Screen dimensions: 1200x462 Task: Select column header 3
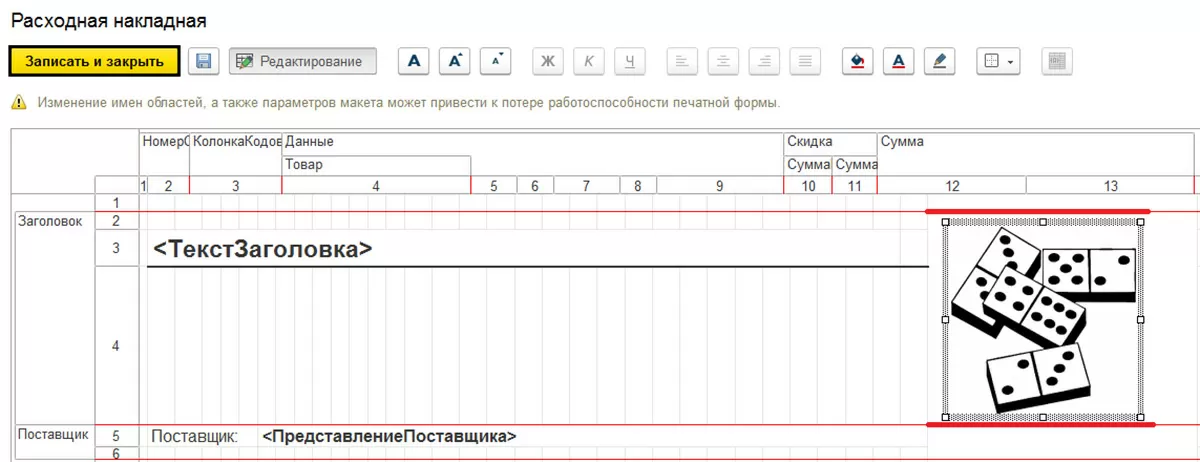(x=235, y=186)
